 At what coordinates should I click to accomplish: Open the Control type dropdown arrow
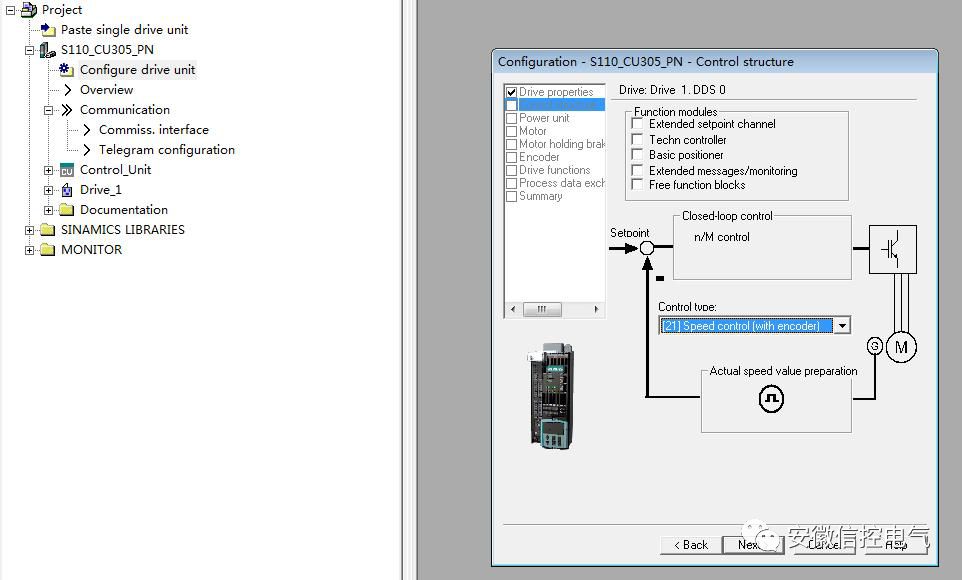tap(842, 325)
